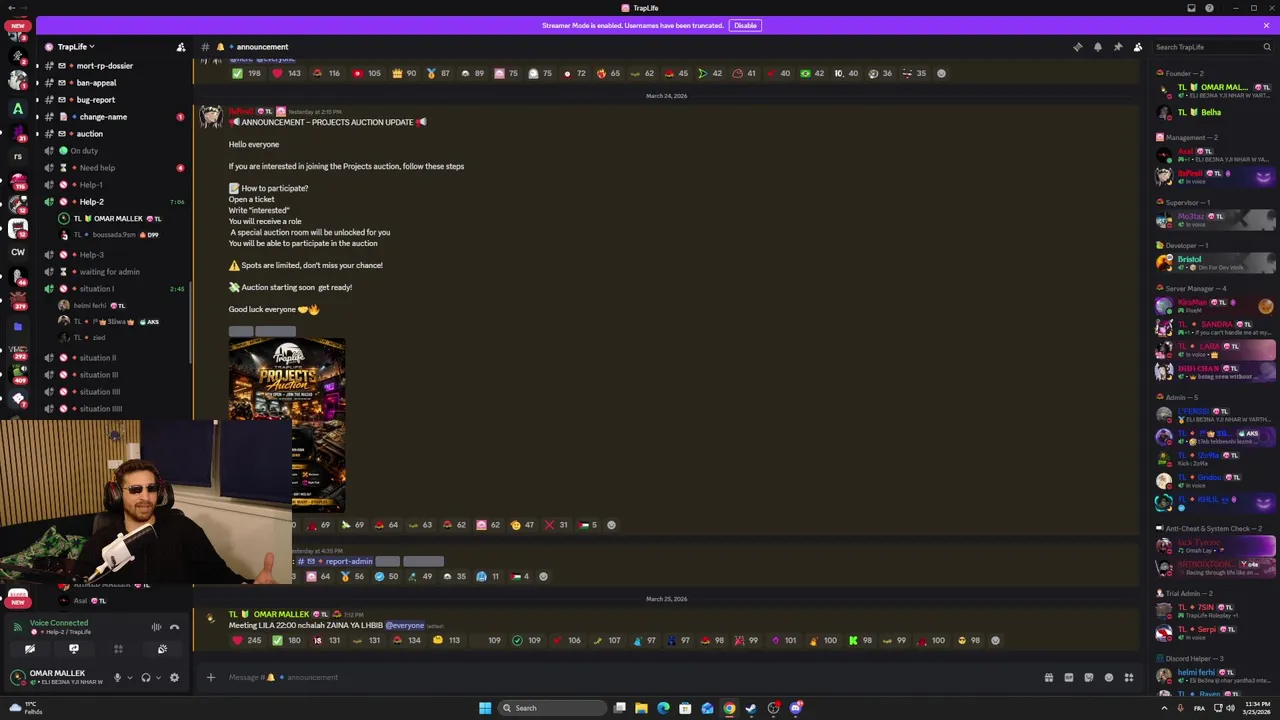
Task: Open the OMAR MALLEK user panel at bottom
Action: 57,677
